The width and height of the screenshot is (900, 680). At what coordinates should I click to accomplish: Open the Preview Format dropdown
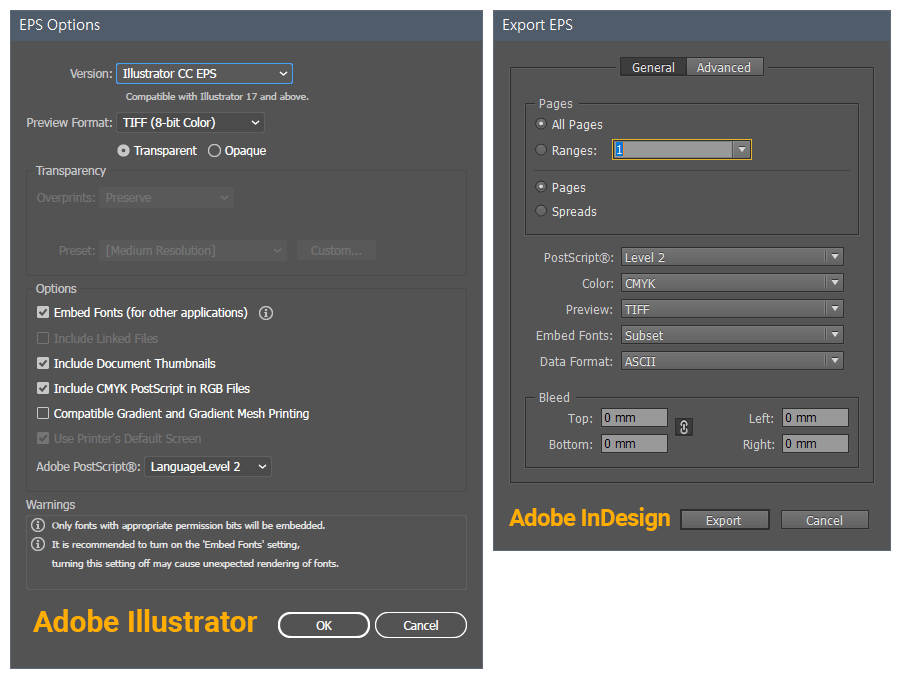click(x=191, y=123)
